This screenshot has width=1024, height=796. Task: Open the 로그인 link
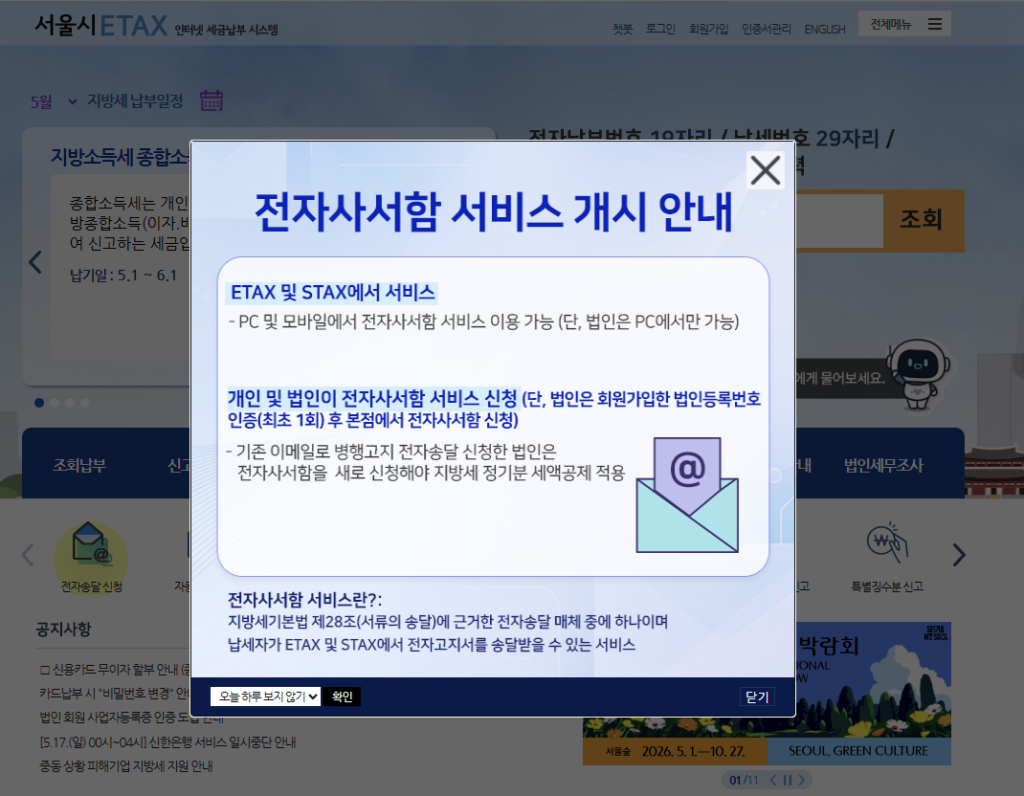(x=660, y=29)
